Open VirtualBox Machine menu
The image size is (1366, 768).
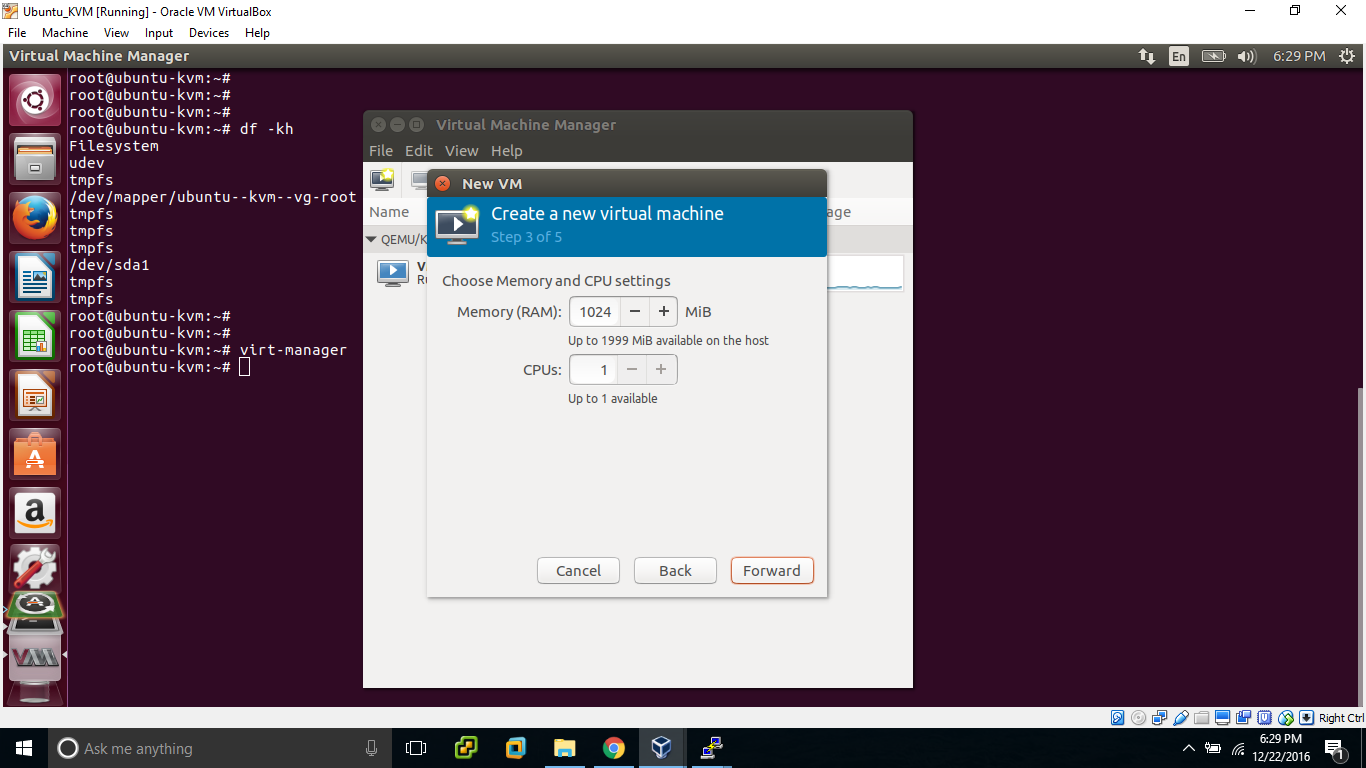(65, 33)
